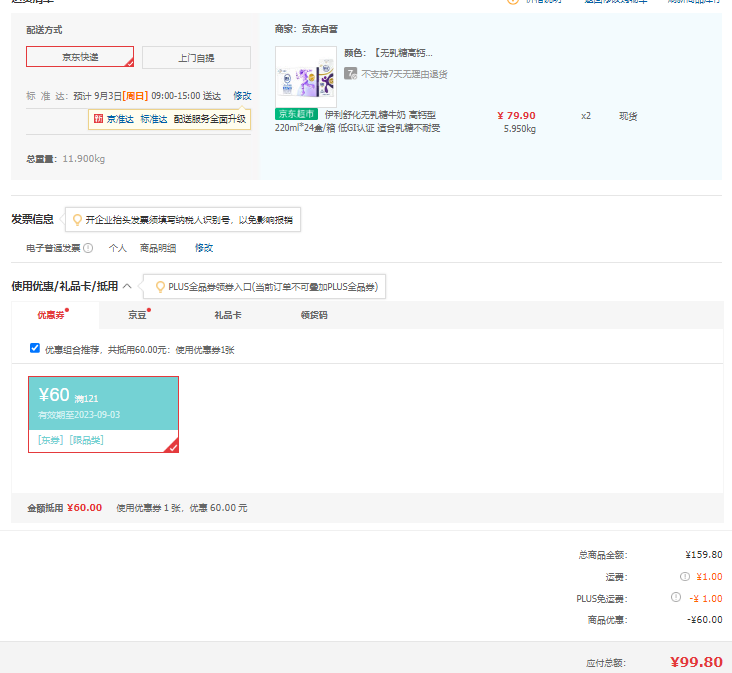Click 现货 stock status text

coord(628,116)
